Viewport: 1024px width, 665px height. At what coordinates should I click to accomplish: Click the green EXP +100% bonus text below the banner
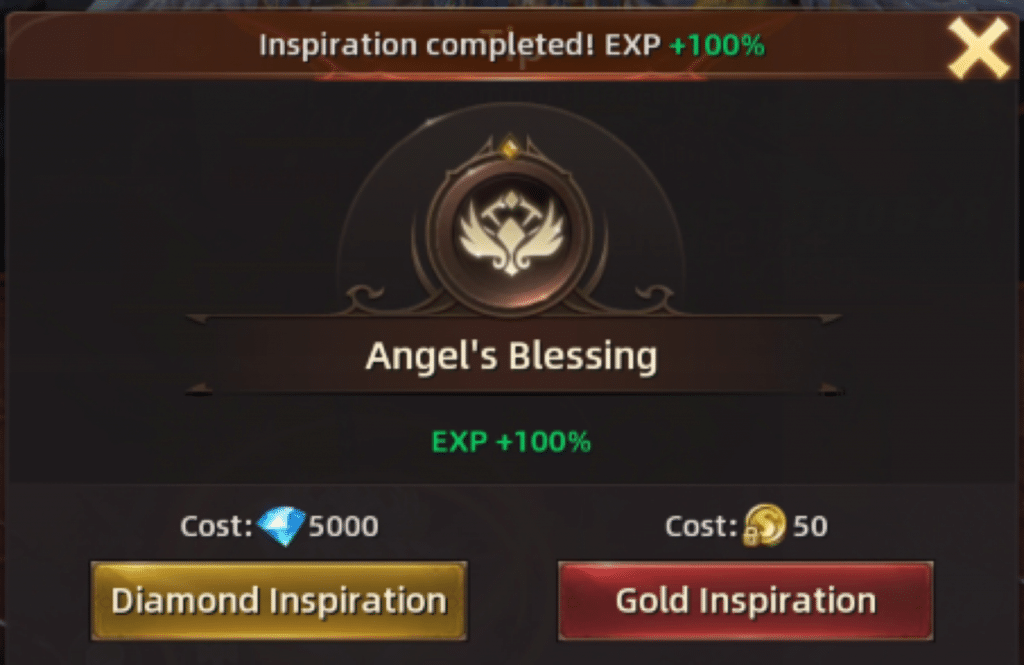pos(511,442)
